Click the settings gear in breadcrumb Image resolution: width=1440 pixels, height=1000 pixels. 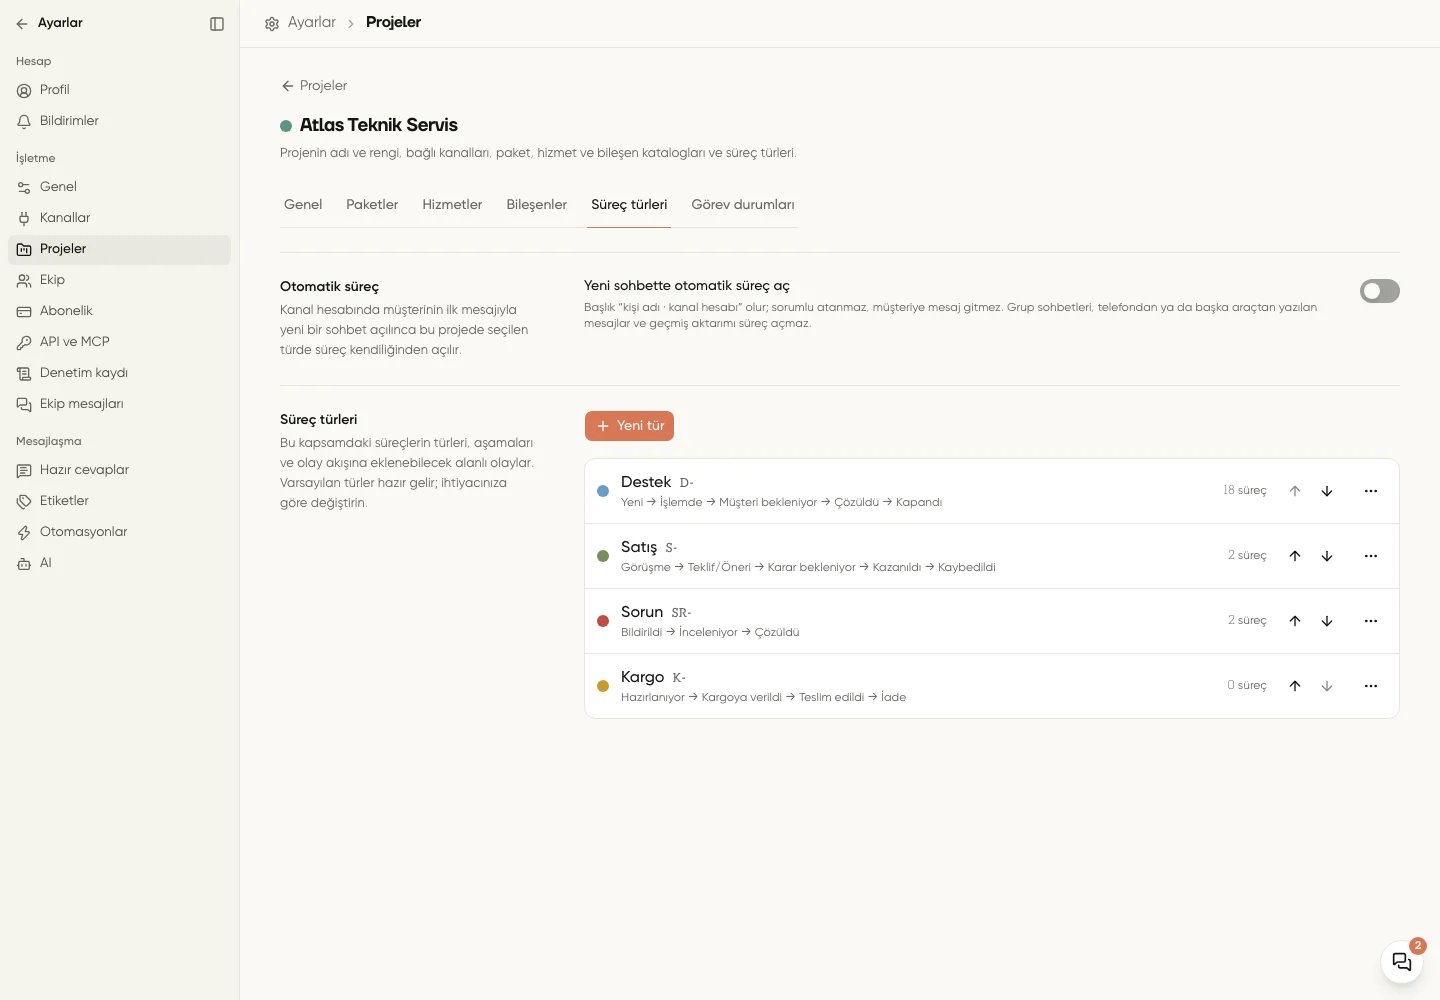pyautogui.click(x=272, y=23)
